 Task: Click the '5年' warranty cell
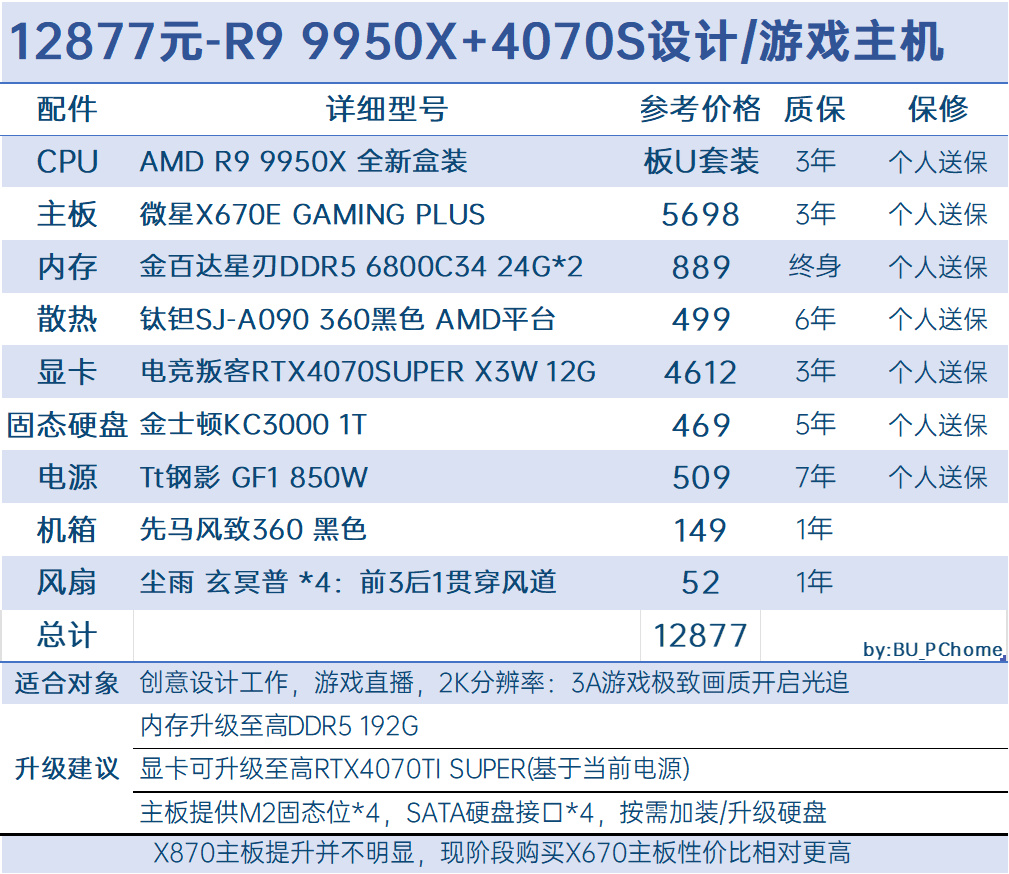(x=815, y=425)
